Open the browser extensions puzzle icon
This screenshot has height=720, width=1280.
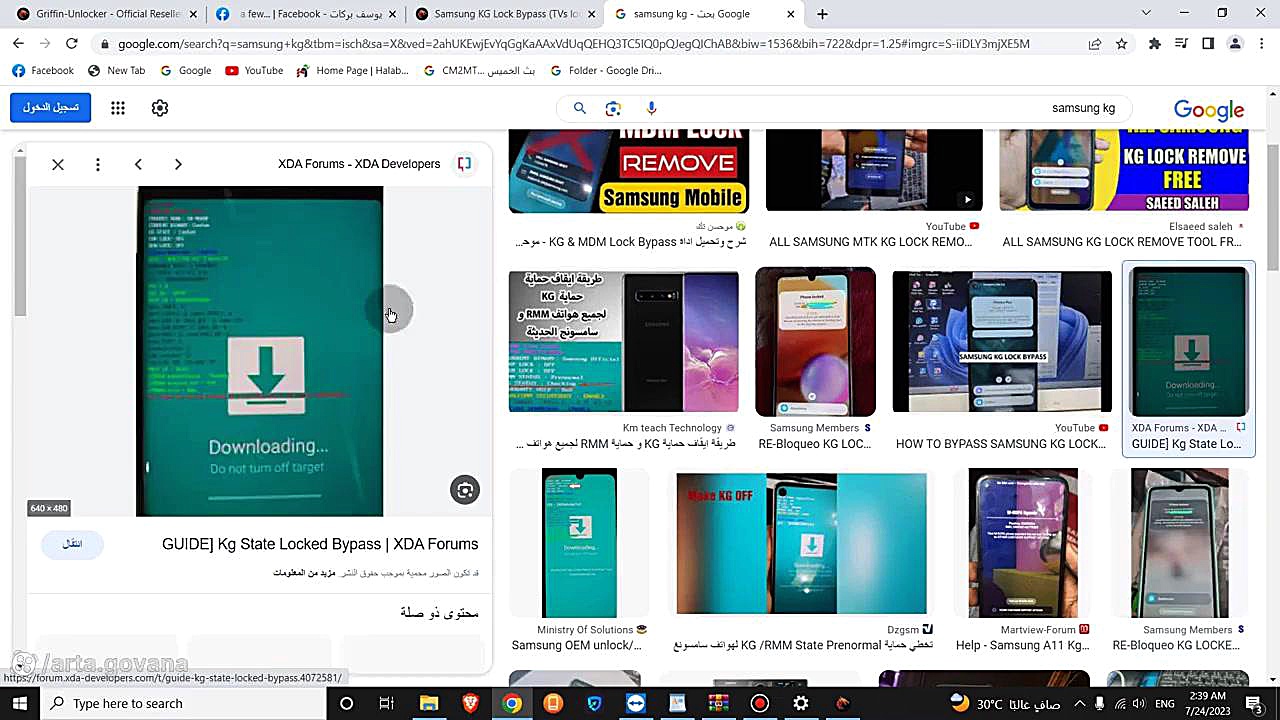1155,44
